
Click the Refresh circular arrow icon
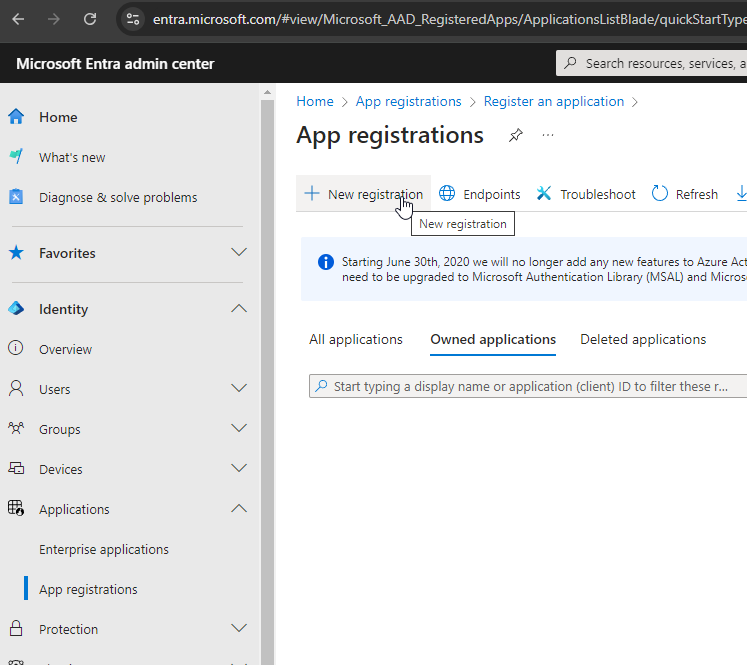(660, 193)
